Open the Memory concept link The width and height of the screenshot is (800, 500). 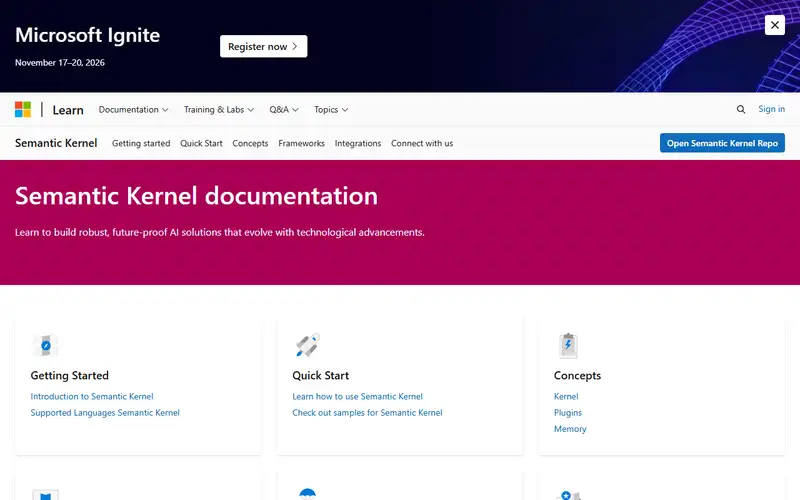570,429
